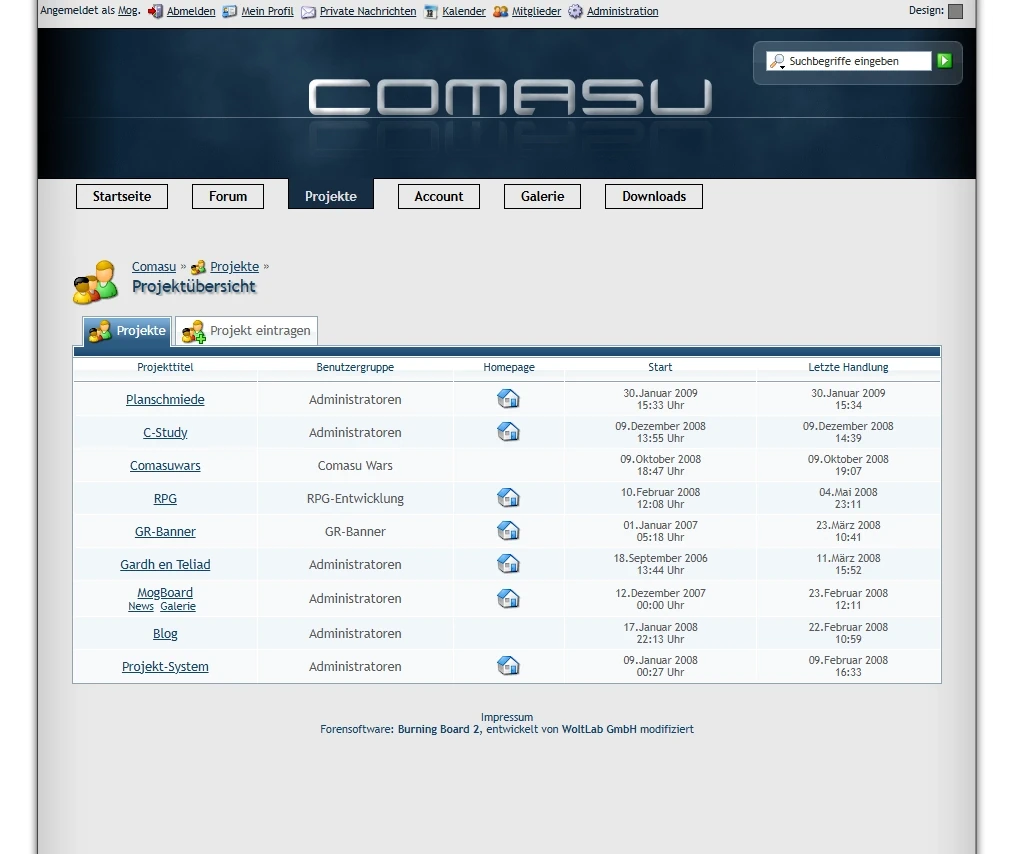Screen dimensions: 1017x854
Task: Open the Mitglieder link
Action: coord(536,11)
